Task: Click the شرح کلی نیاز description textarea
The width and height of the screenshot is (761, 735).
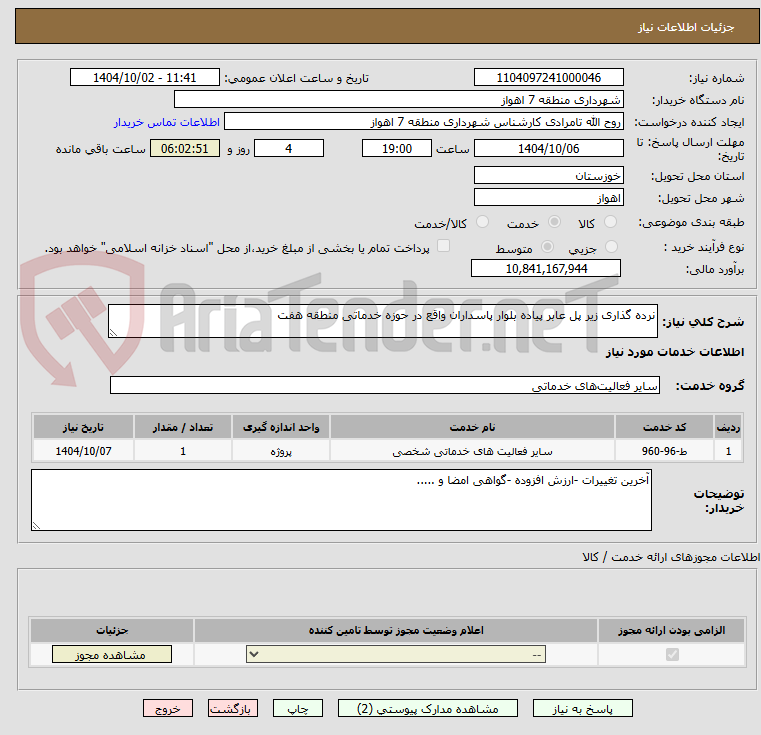Action: click(x=382, y=321)
